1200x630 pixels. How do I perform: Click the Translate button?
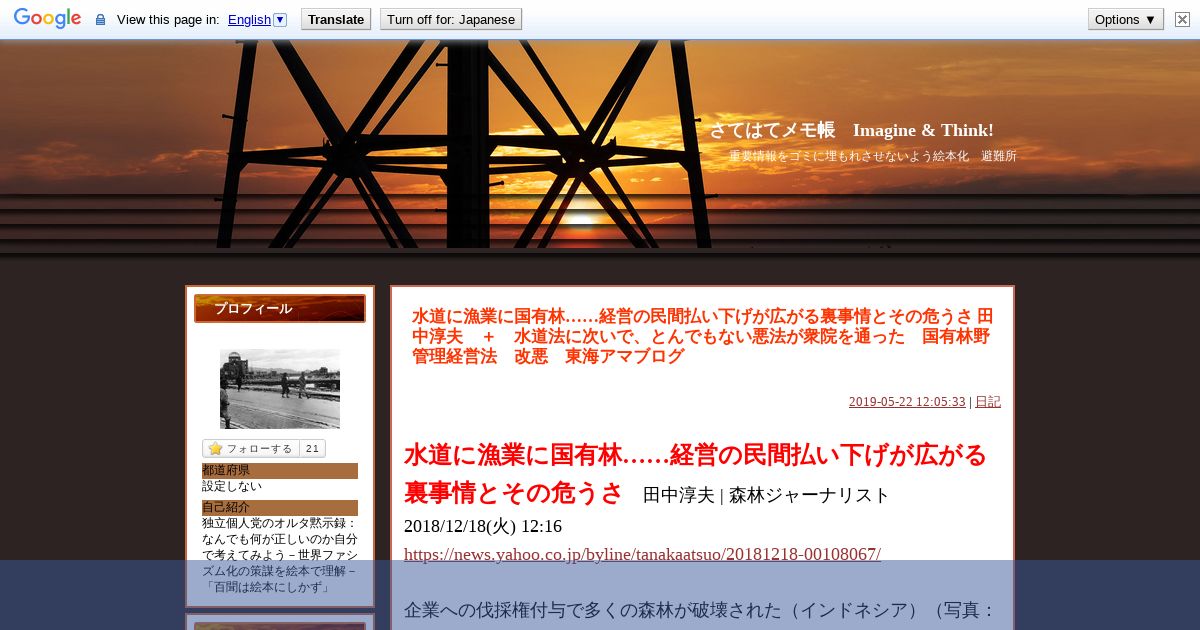[336, 19]
